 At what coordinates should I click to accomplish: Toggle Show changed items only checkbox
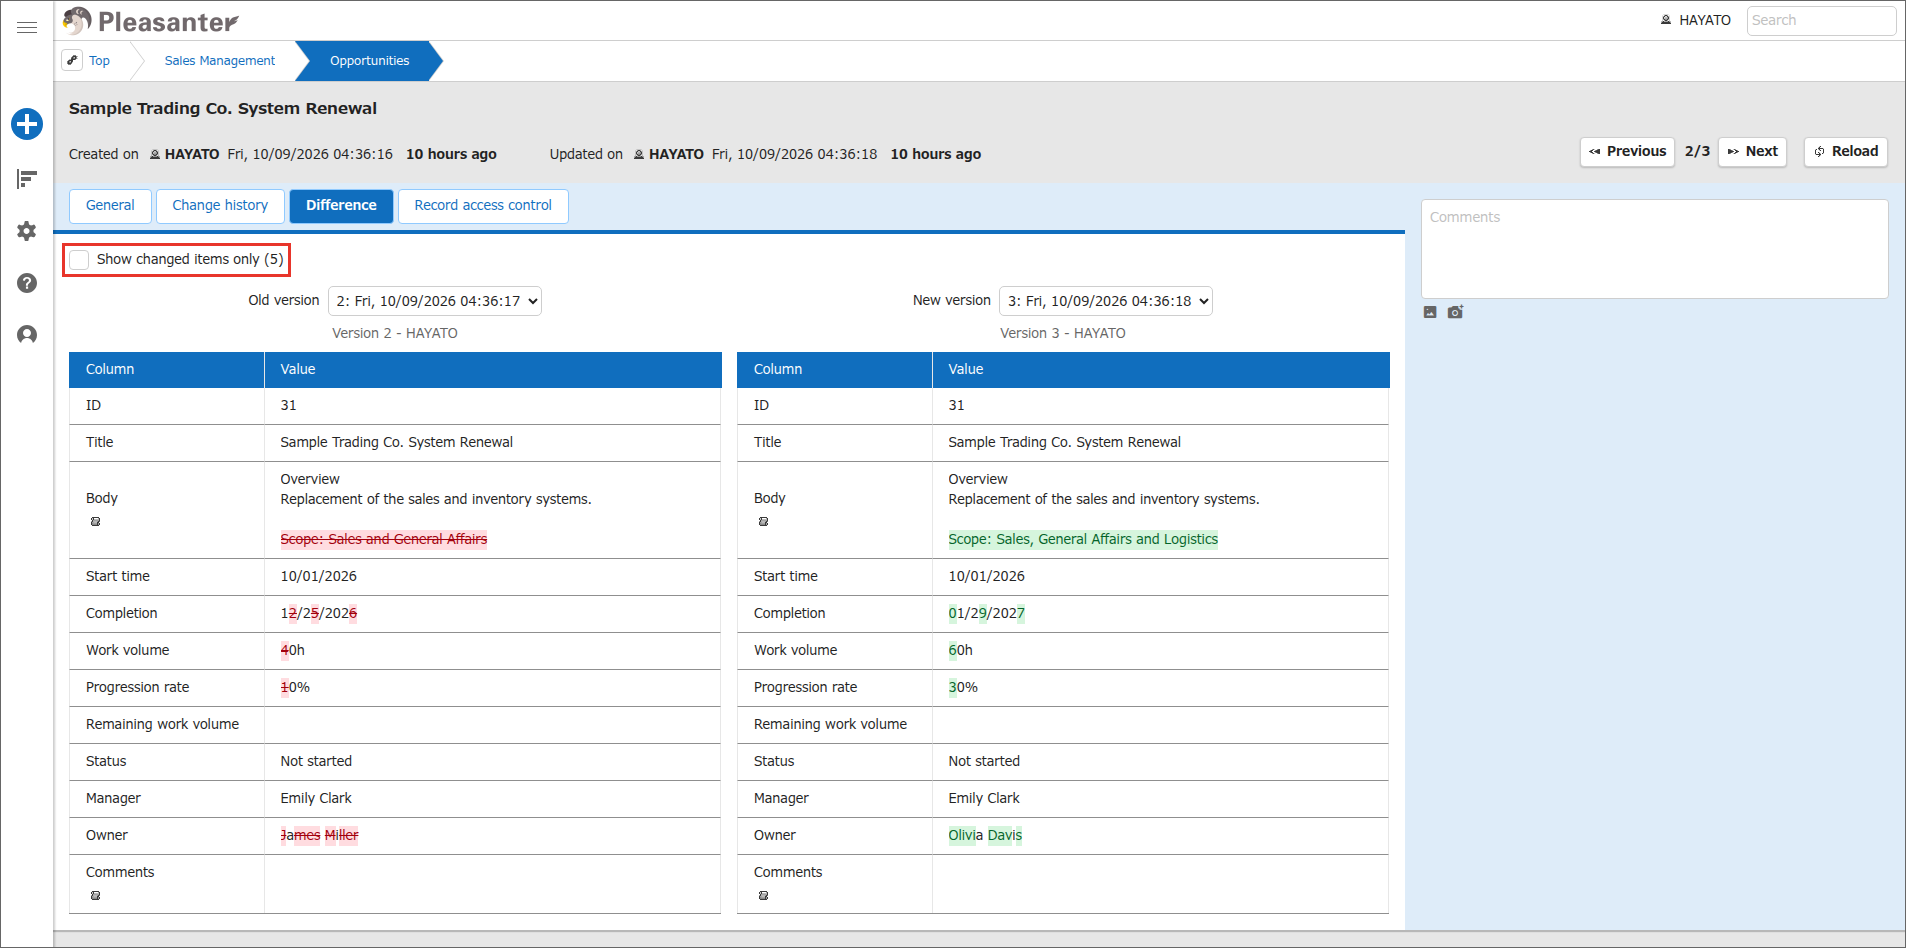click(x=79, y=260)
